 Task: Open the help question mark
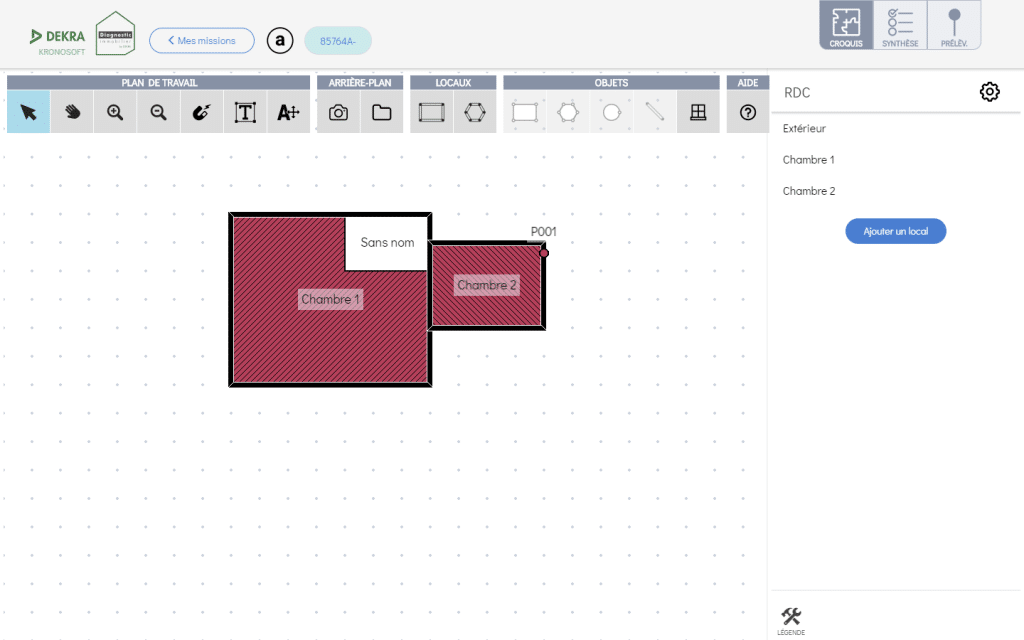pyautogui.click(x=747, y=113)
